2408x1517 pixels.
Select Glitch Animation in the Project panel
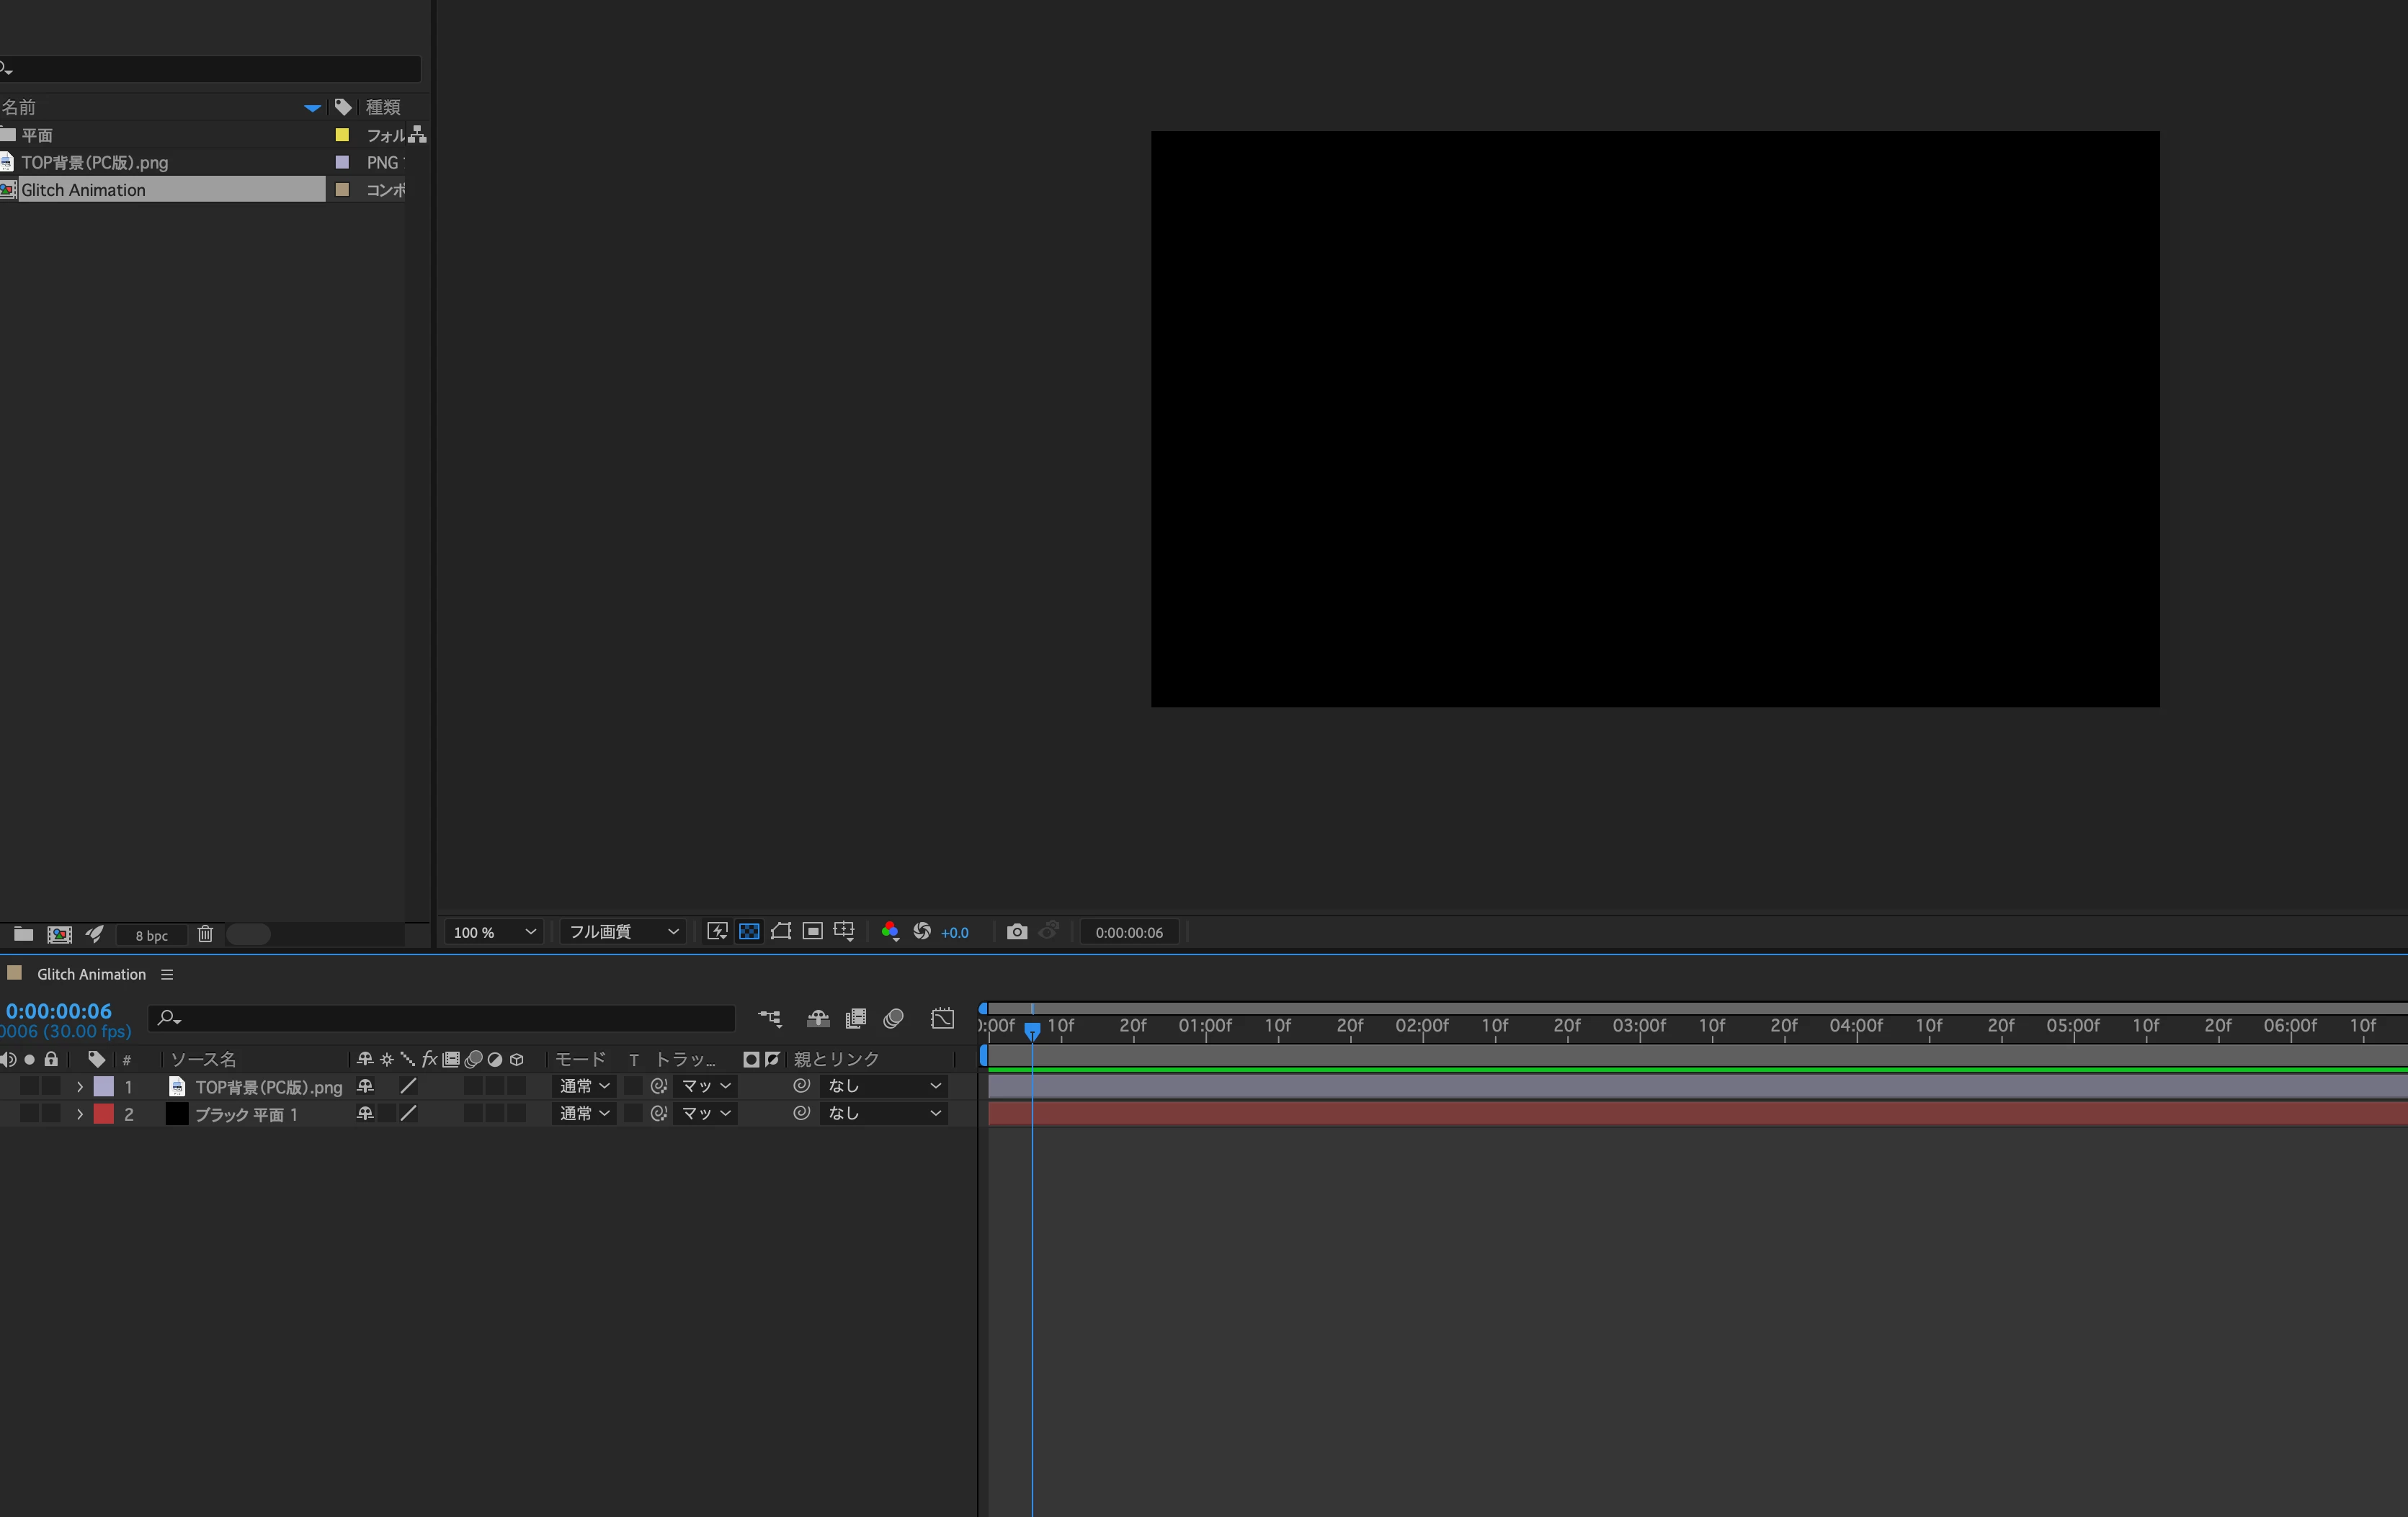[84, 190]
